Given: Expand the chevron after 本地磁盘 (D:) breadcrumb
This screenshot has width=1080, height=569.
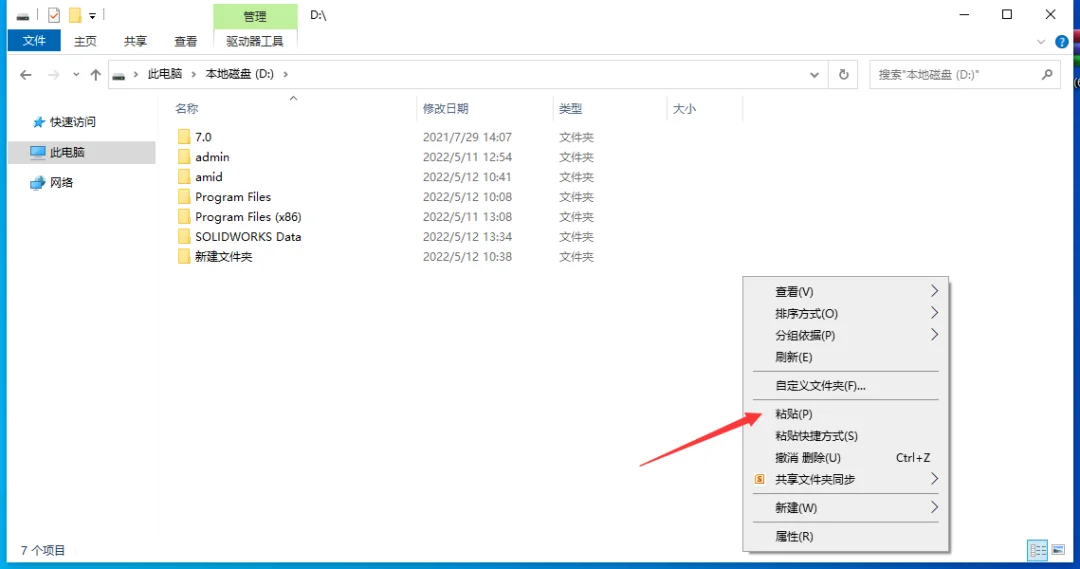Looking at the screenshot, I should [286, 74].
